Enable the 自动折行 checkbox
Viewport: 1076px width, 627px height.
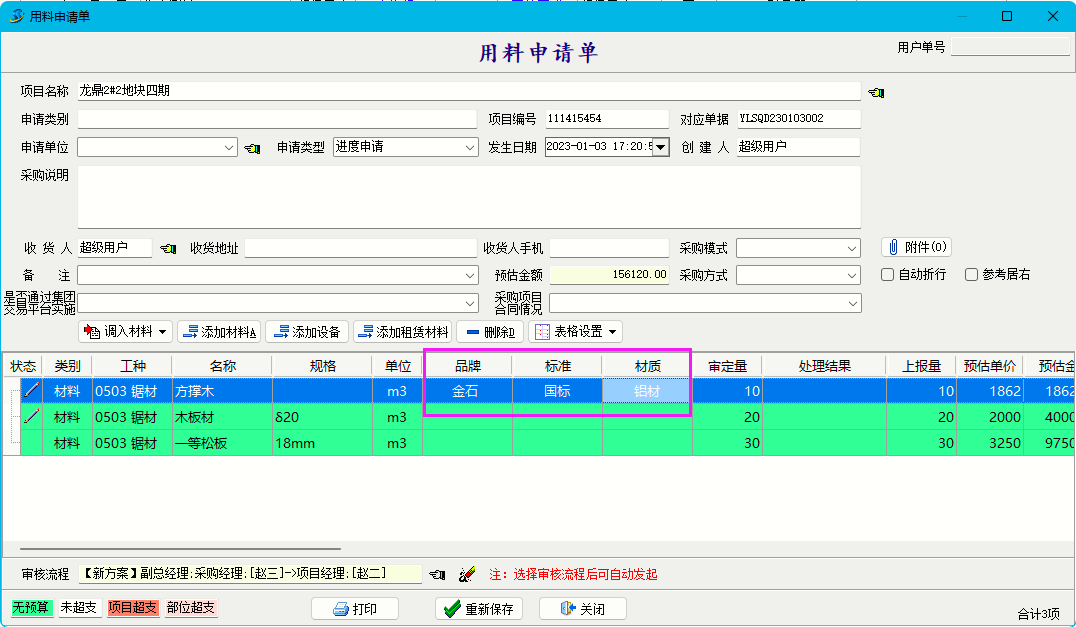[887, 275]
